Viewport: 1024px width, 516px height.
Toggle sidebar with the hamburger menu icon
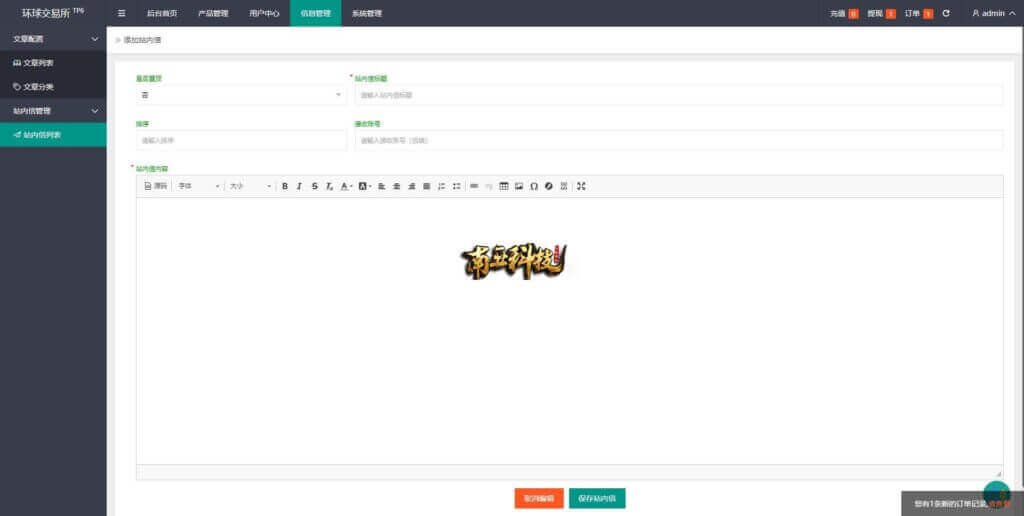coord(122,13)
